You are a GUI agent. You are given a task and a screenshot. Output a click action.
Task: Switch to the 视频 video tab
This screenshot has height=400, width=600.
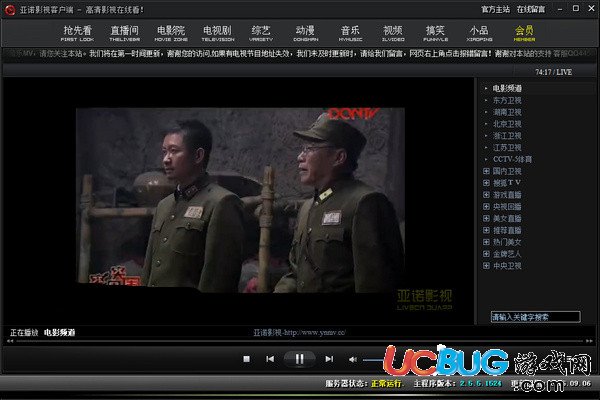coord(393,33)
